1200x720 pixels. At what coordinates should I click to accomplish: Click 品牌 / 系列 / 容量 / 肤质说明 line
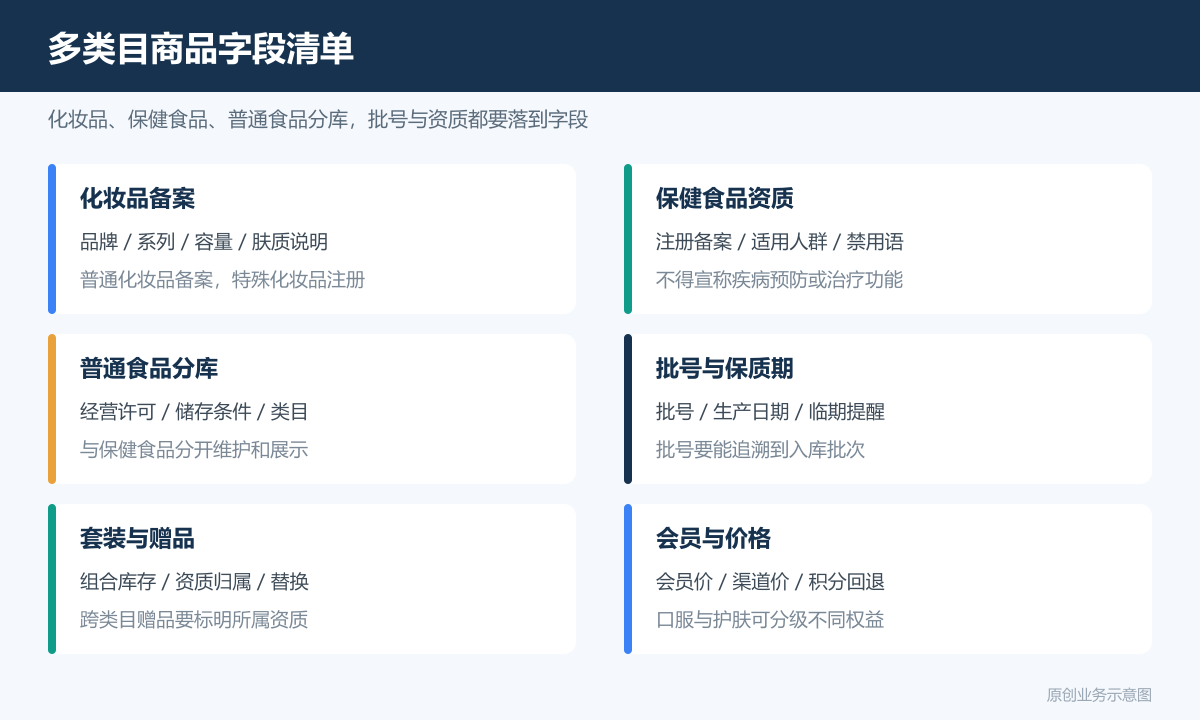point(204,242)
